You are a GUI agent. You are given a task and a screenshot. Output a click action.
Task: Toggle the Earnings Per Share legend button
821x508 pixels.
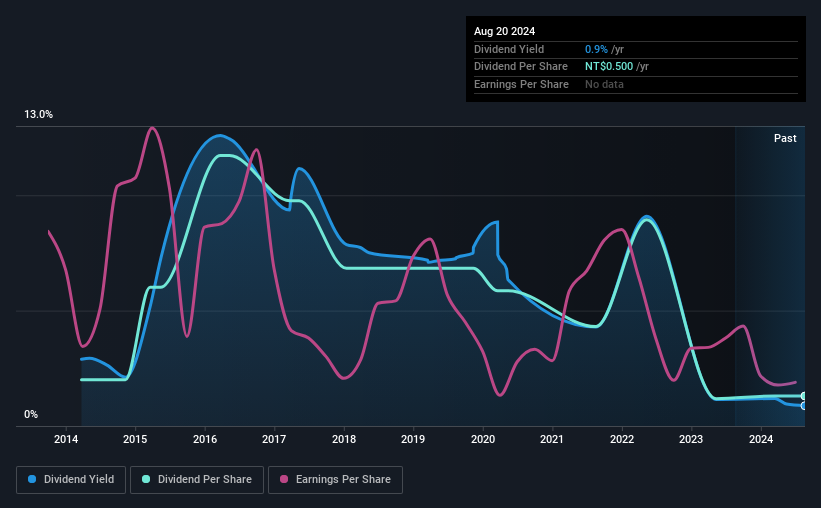[x=335, y=480]
